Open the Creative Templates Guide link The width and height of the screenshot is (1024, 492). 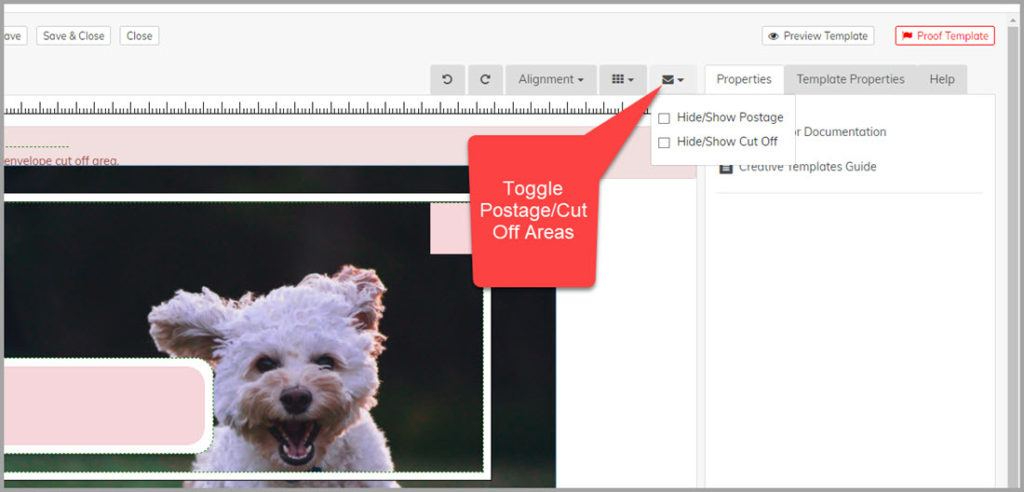click(807, 167)
